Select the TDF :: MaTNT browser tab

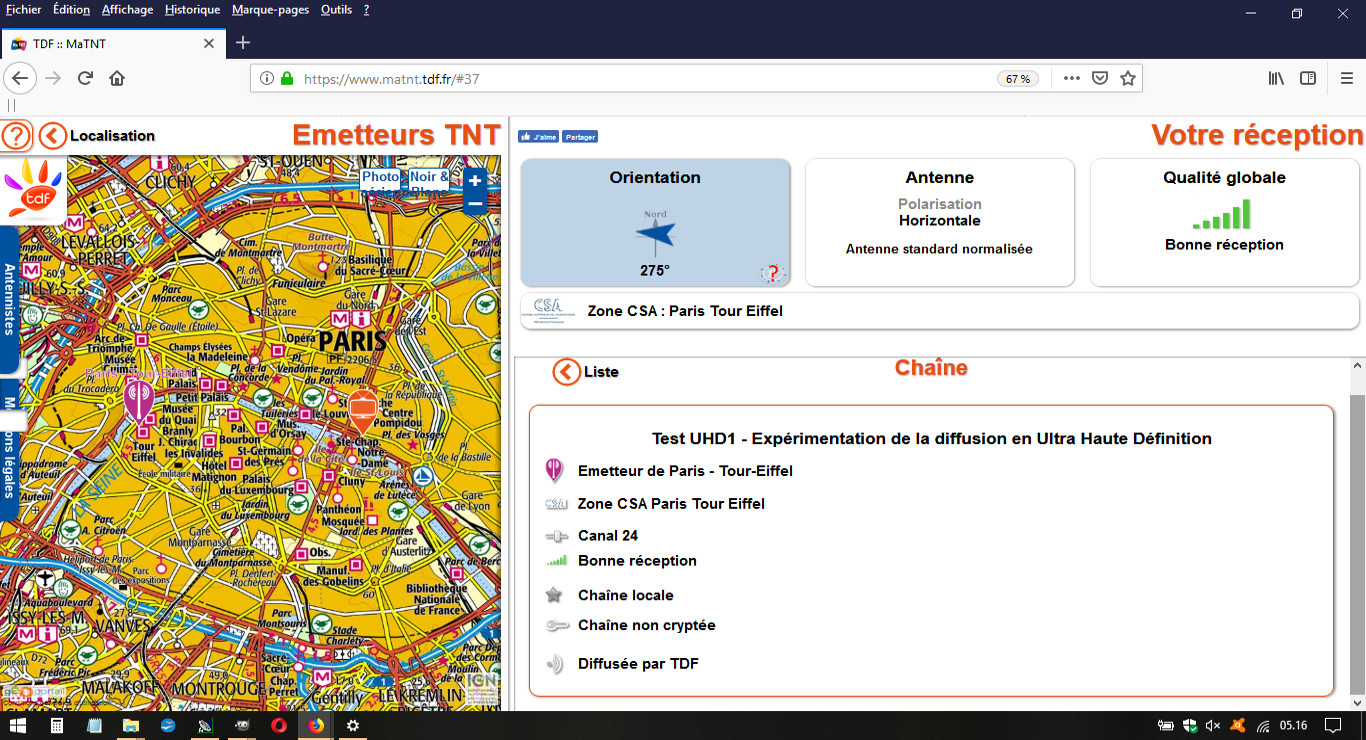pos(113,43)
